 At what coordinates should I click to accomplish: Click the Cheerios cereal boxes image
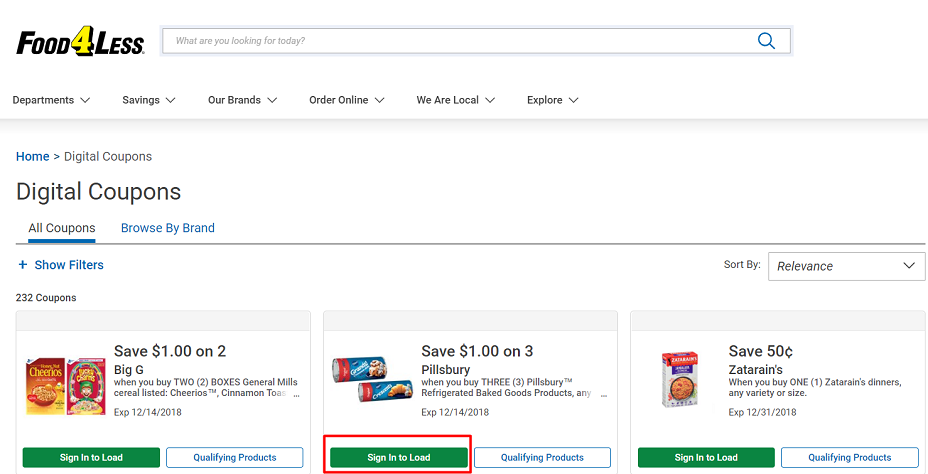click(65, 385)
